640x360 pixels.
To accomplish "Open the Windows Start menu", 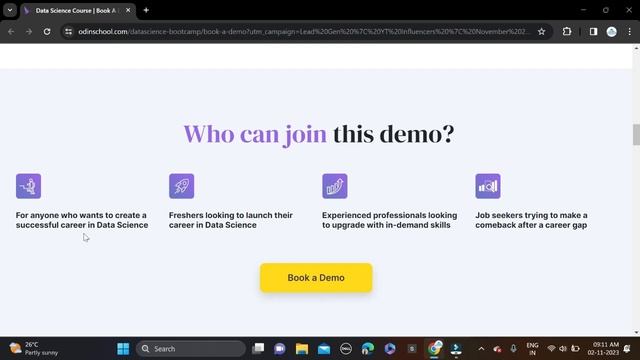I will 123,349.
